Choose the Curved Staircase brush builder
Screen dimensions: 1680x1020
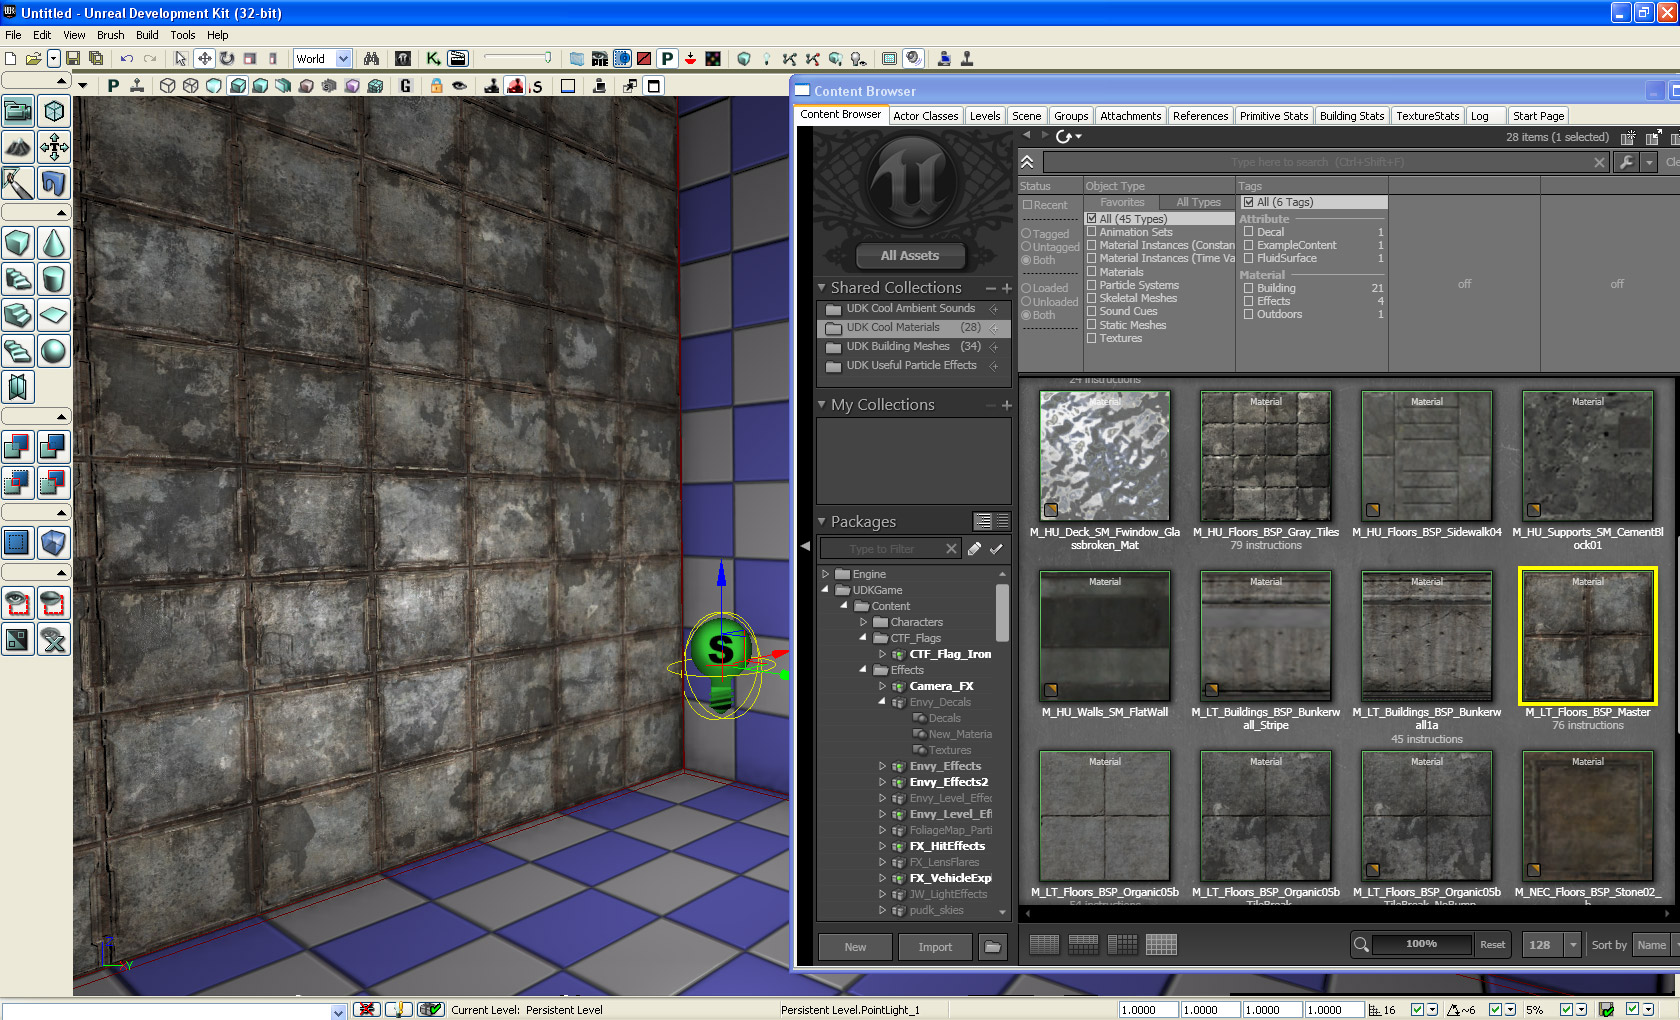coord(18,279)
